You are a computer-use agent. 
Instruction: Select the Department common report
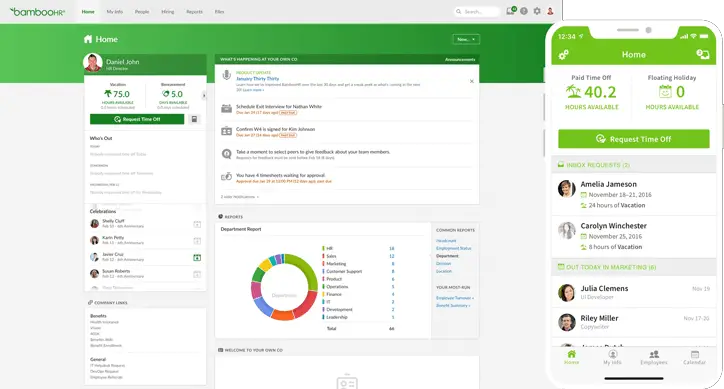click(x=447, y=256)
